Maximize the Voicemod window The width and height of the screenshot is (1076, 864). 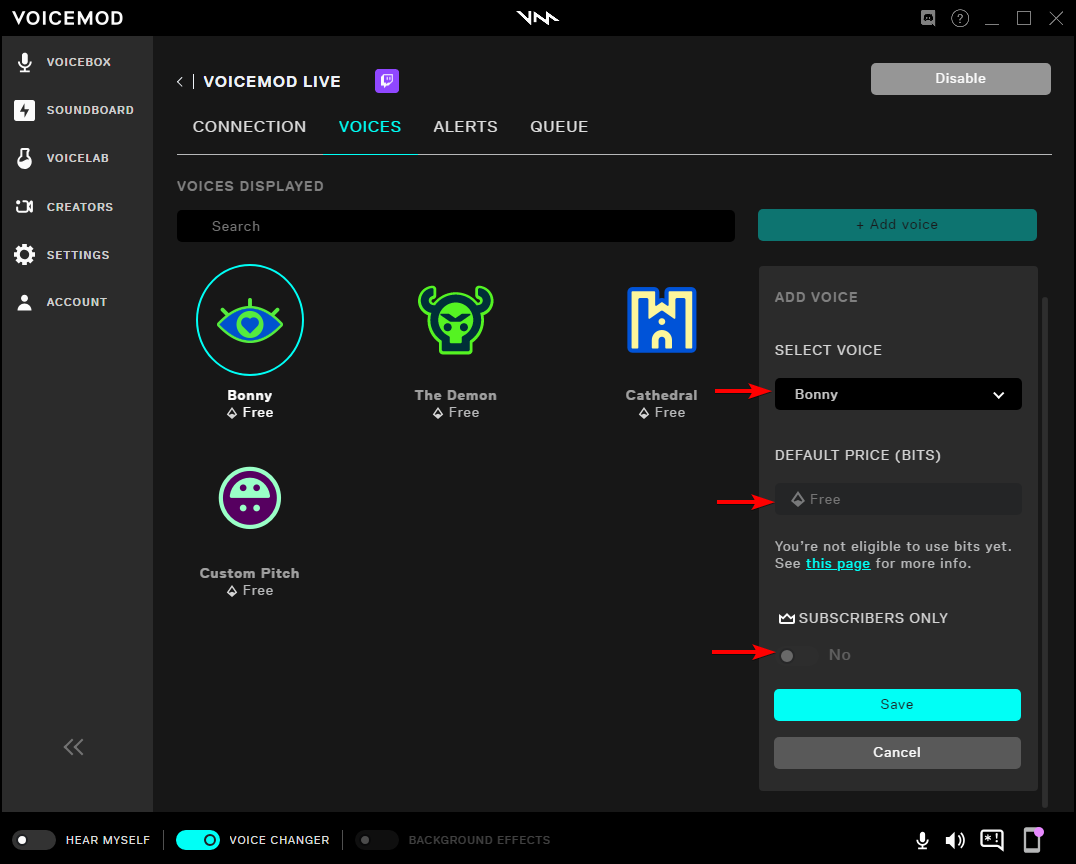pos(1024,18)
